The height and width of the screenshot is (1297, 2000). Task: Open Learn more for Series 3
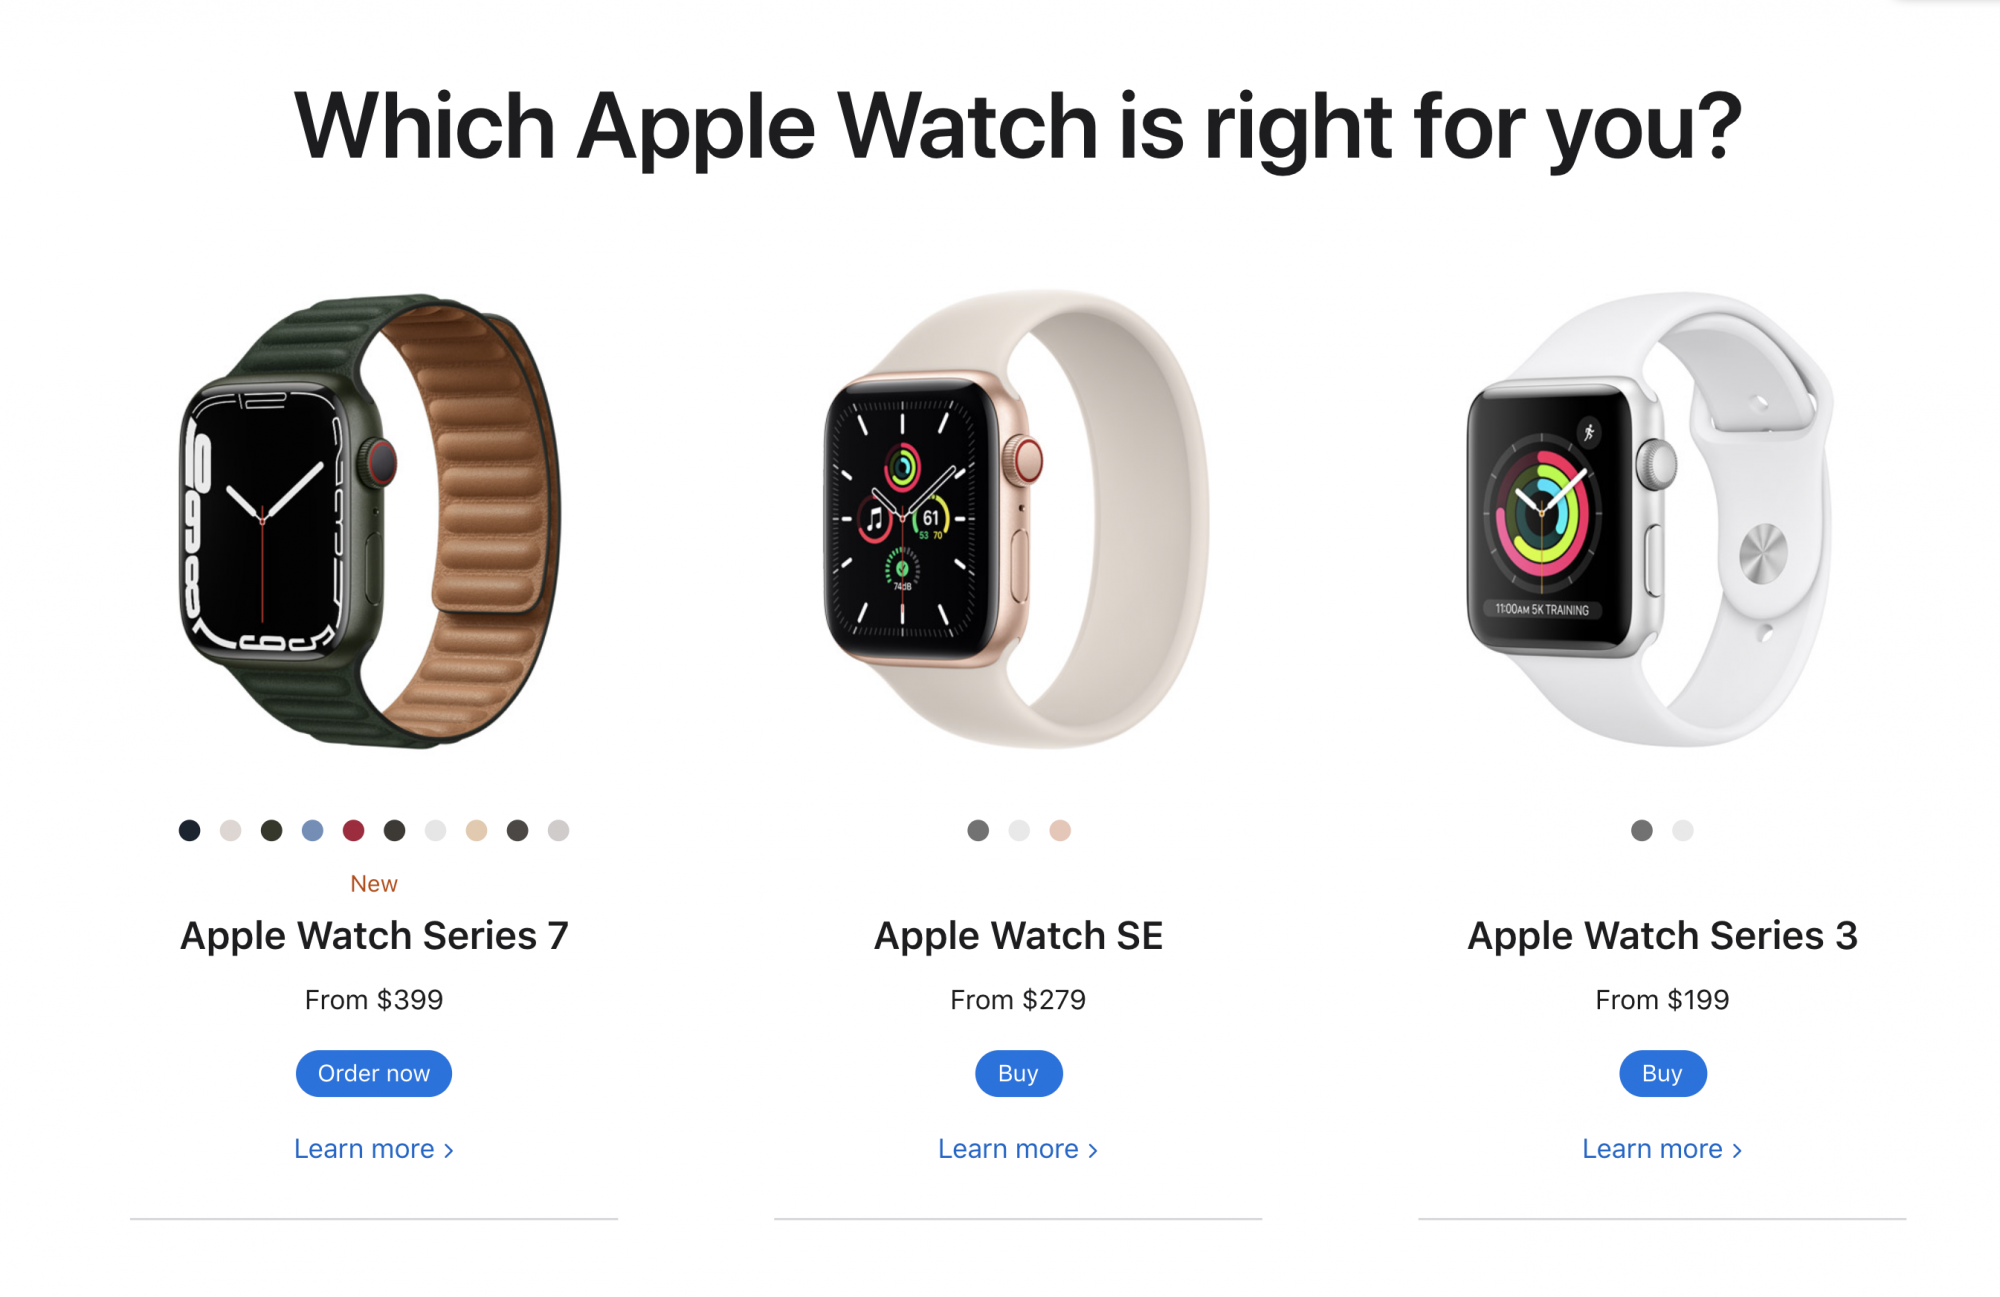[x=1662, y=1149]
